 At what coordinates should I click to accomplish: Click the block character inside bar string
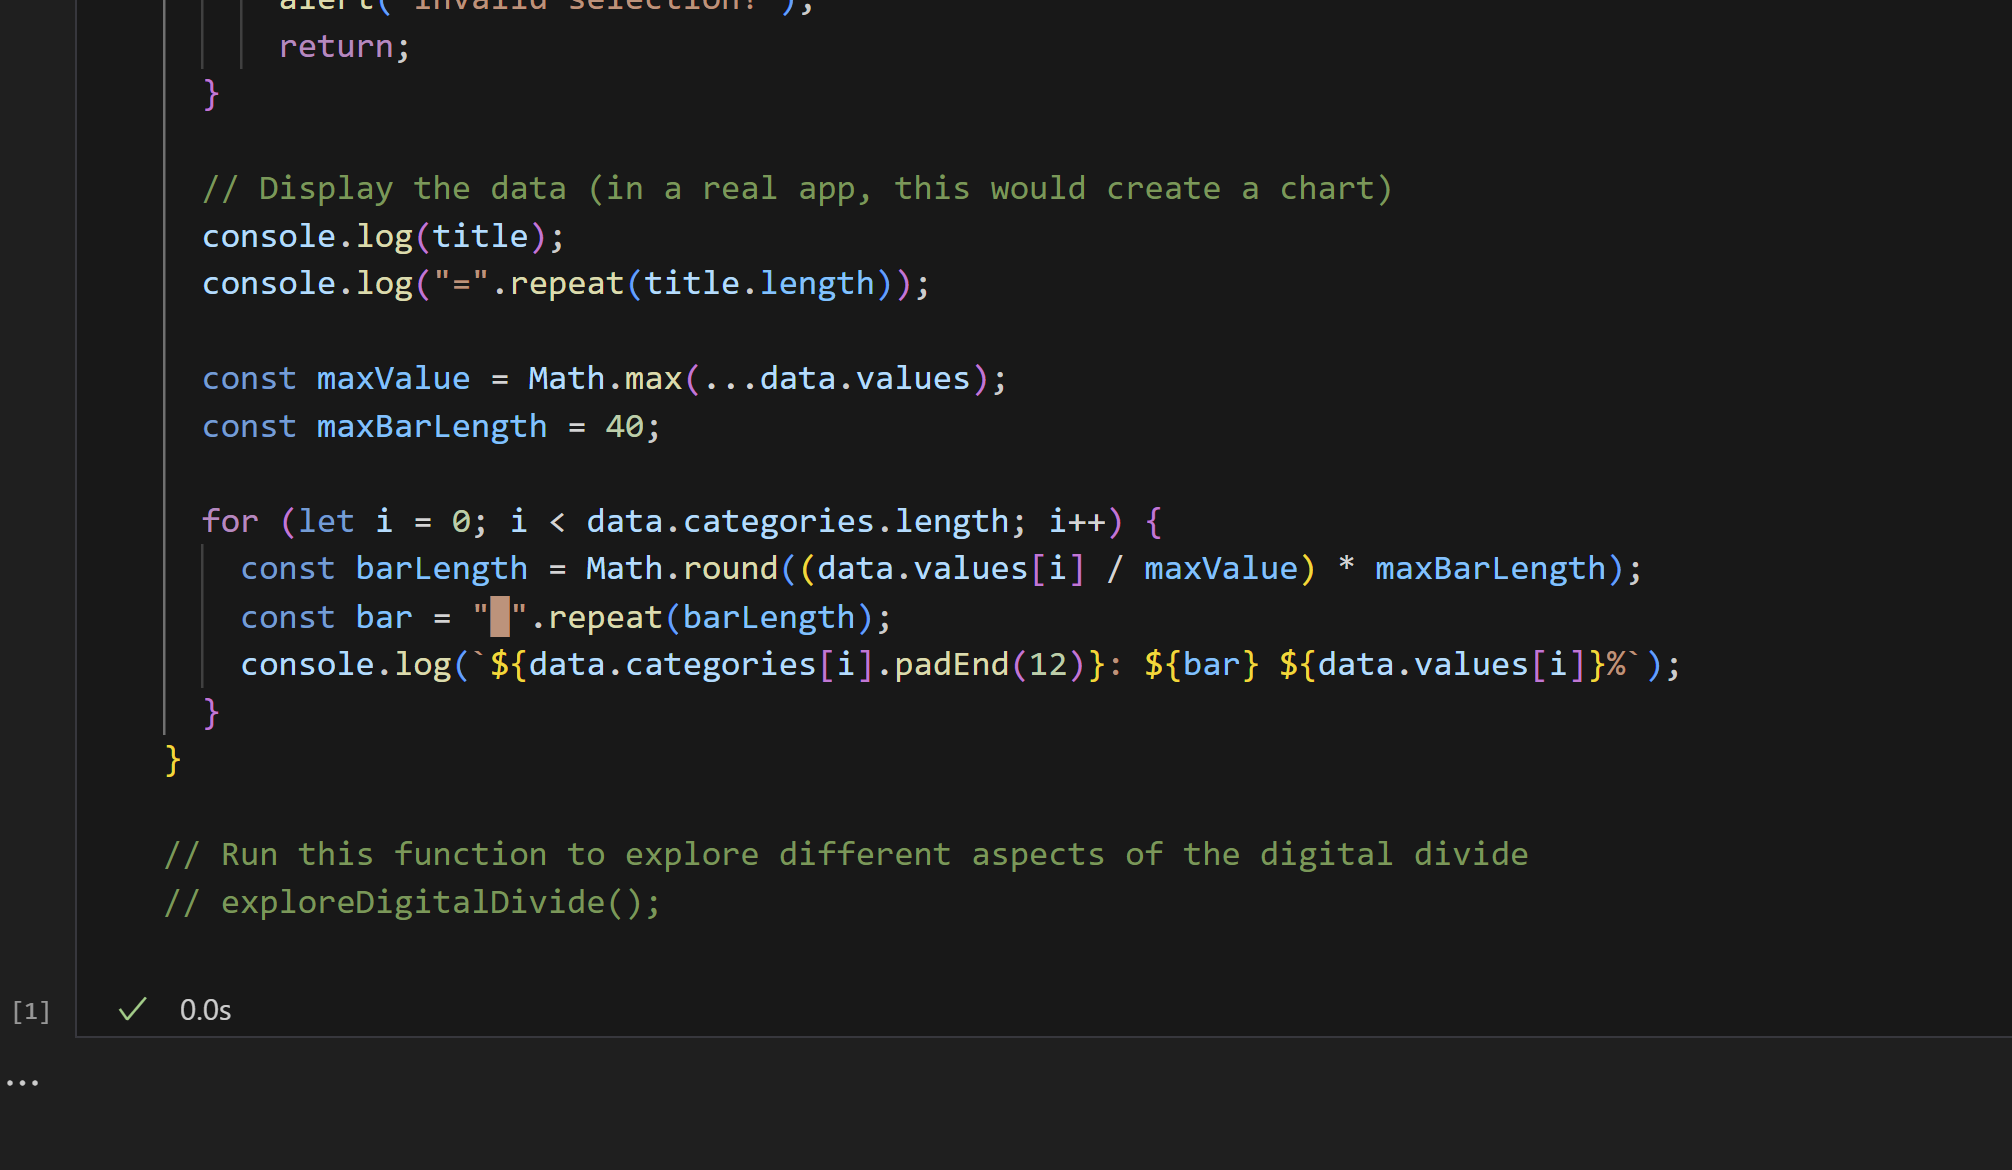499,617
